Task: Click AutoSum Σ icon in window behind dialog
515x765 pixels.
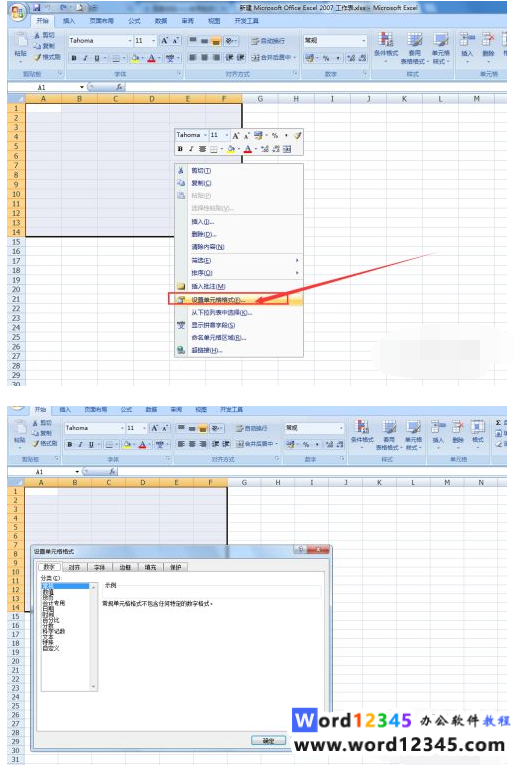Action: click(x=498, y=423)
